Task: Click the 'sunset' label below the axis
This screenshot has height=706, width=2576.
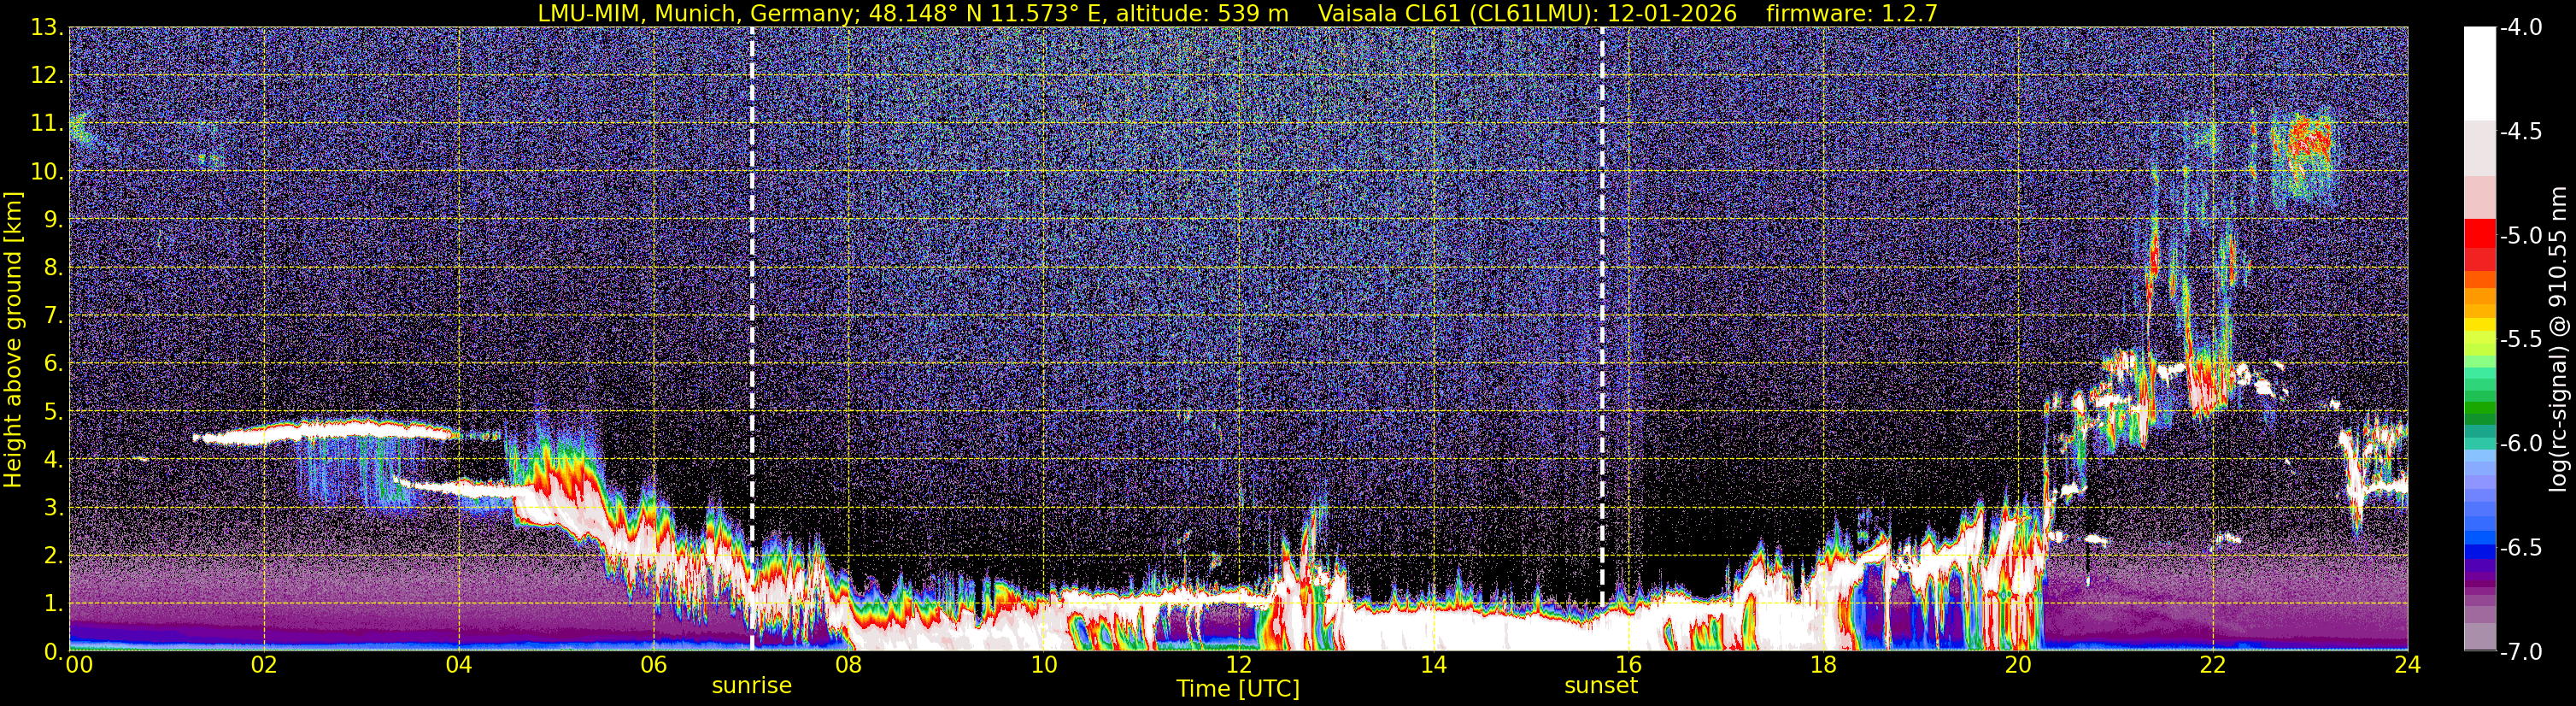Action: click(1601, 686)
